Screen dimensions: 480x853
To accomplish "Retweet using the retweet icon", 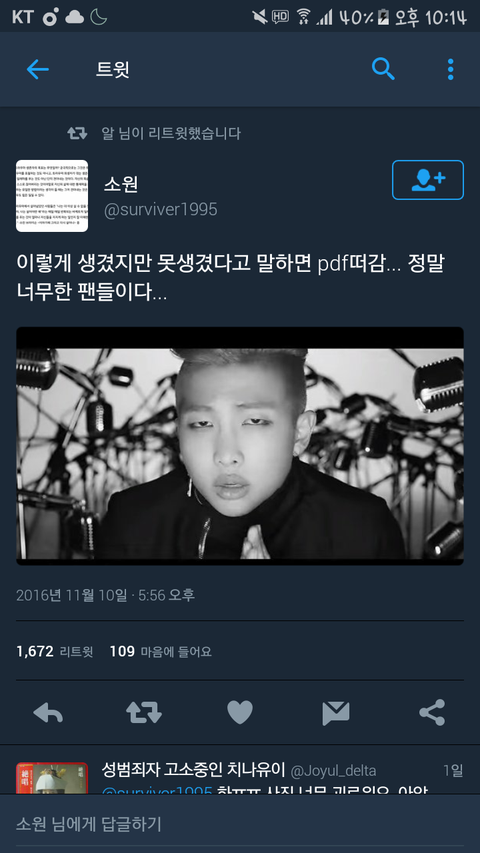I will 144,712.
